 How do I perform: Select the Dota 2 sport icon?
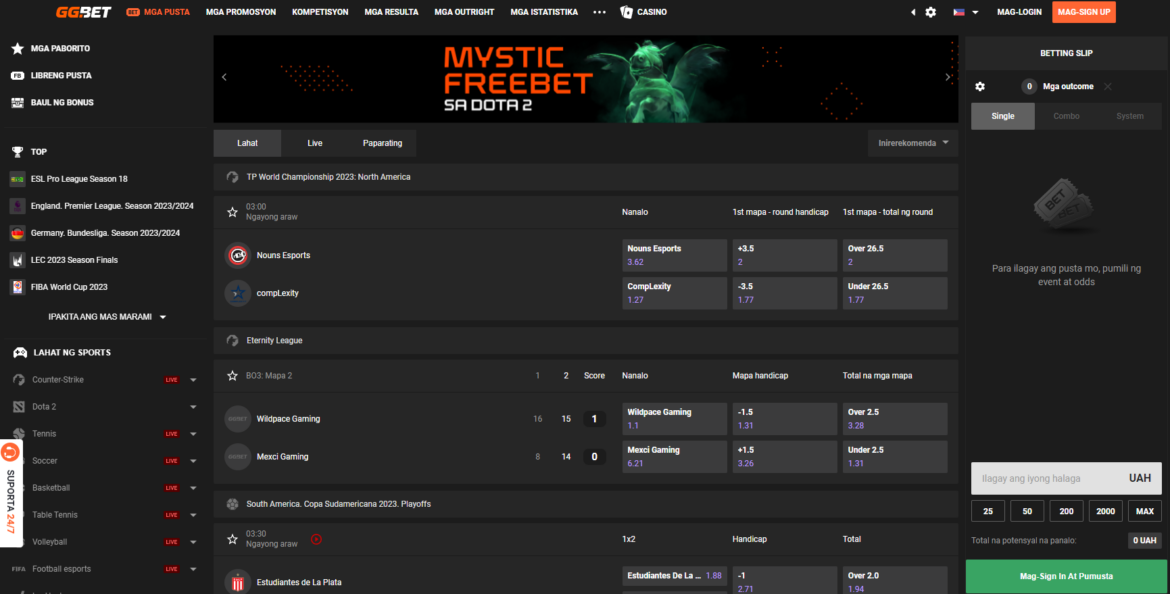point(19,407)
